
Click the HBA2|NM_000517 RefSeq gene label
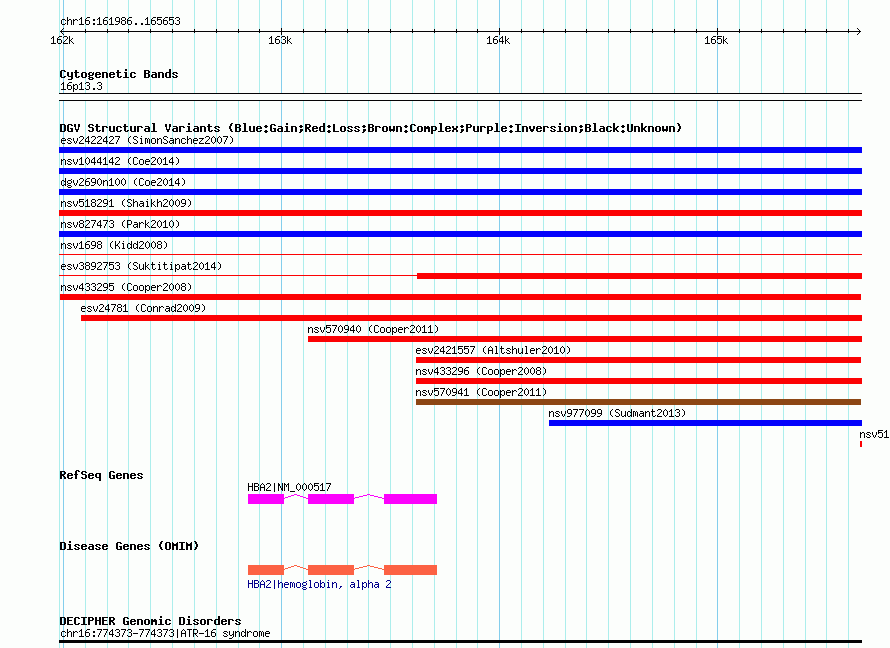click(x=289, y=487)
